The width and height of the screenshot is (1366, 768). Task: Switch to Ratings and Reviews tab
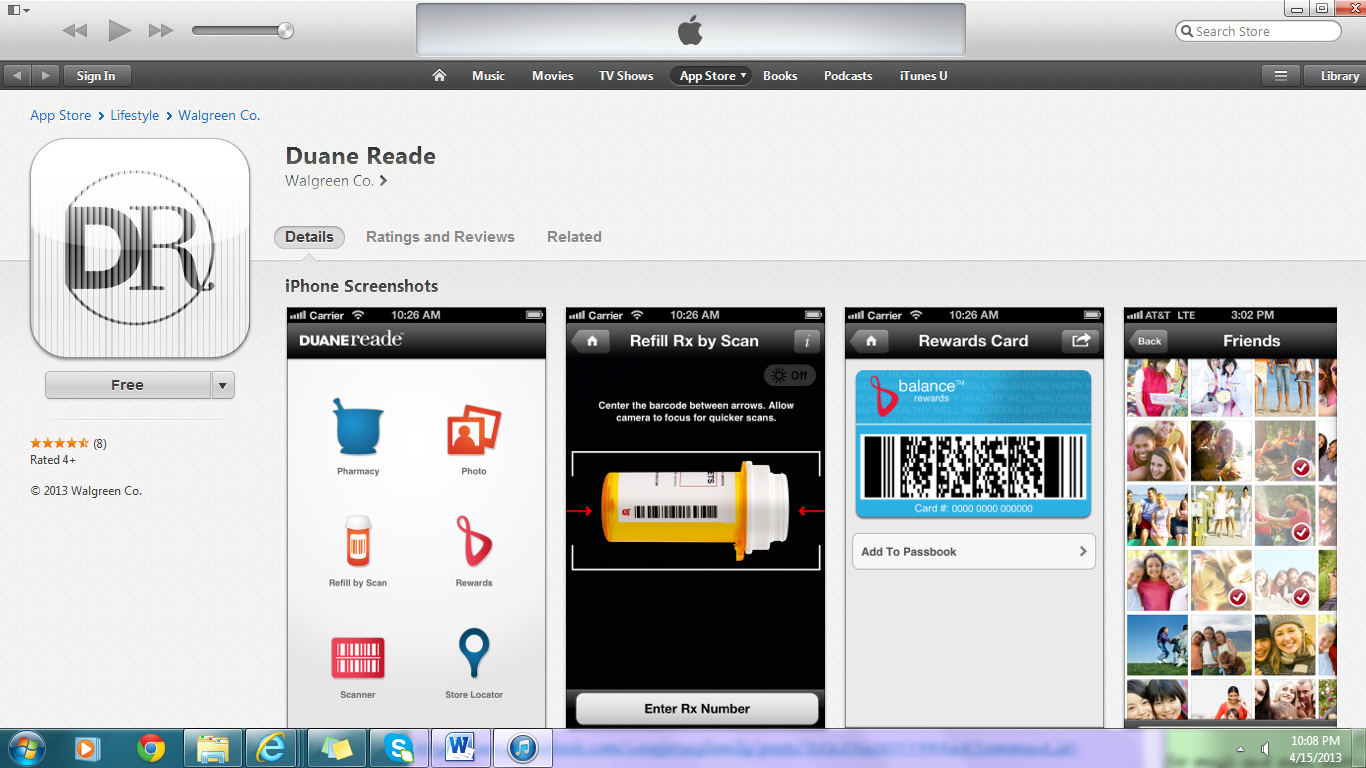[x=440, y=237]
